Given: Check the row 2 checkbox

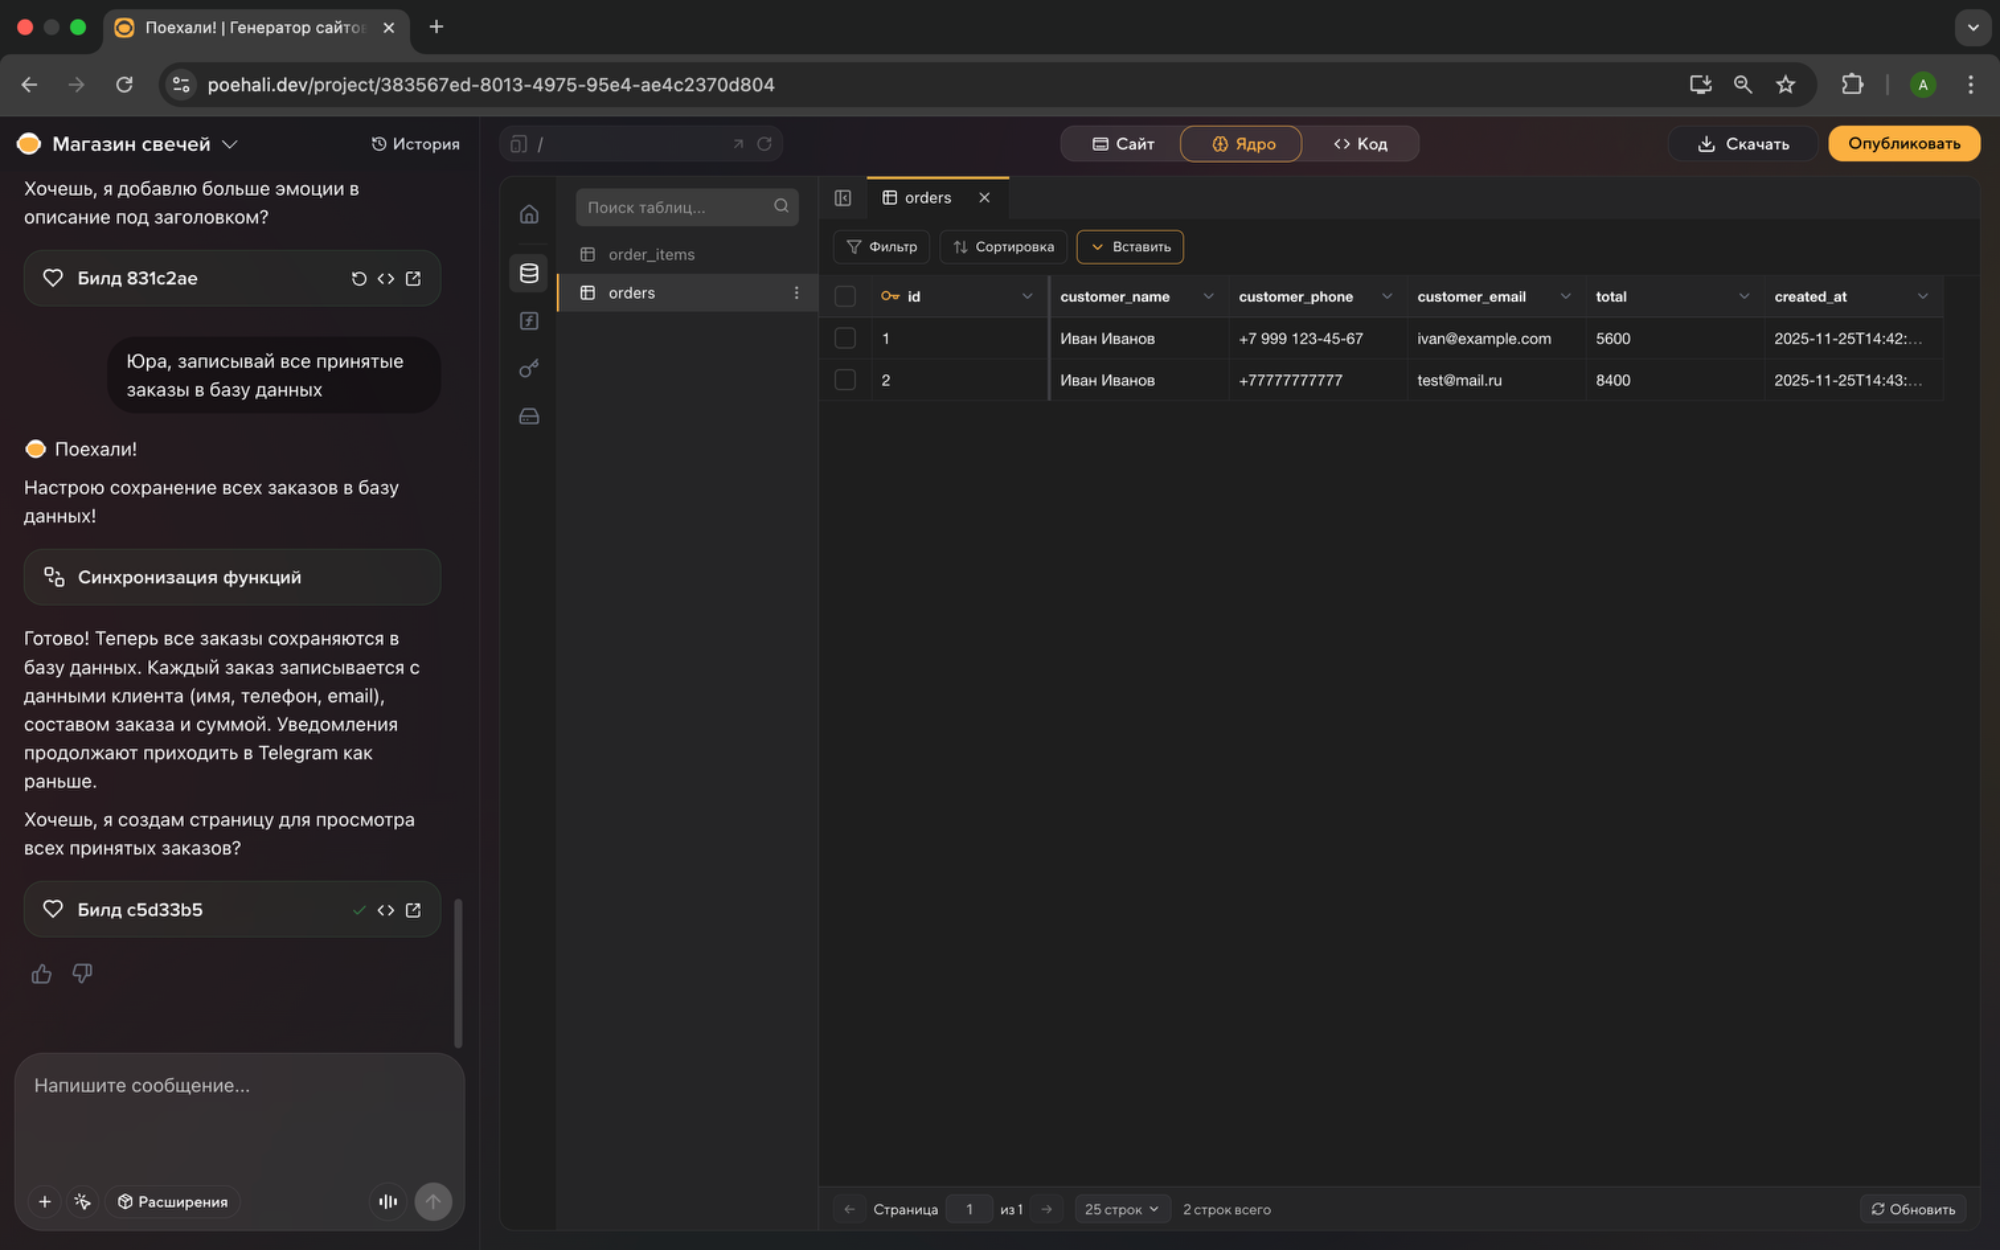Looking at the screenshot, I should [x=845, y=380].
